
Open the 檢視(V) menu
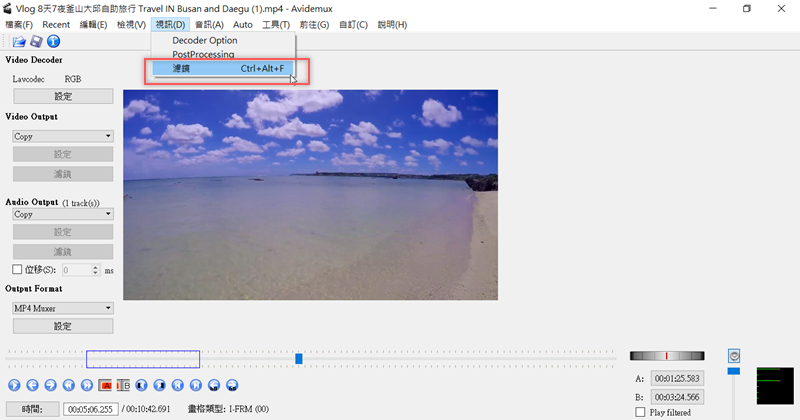coord(131,24)
